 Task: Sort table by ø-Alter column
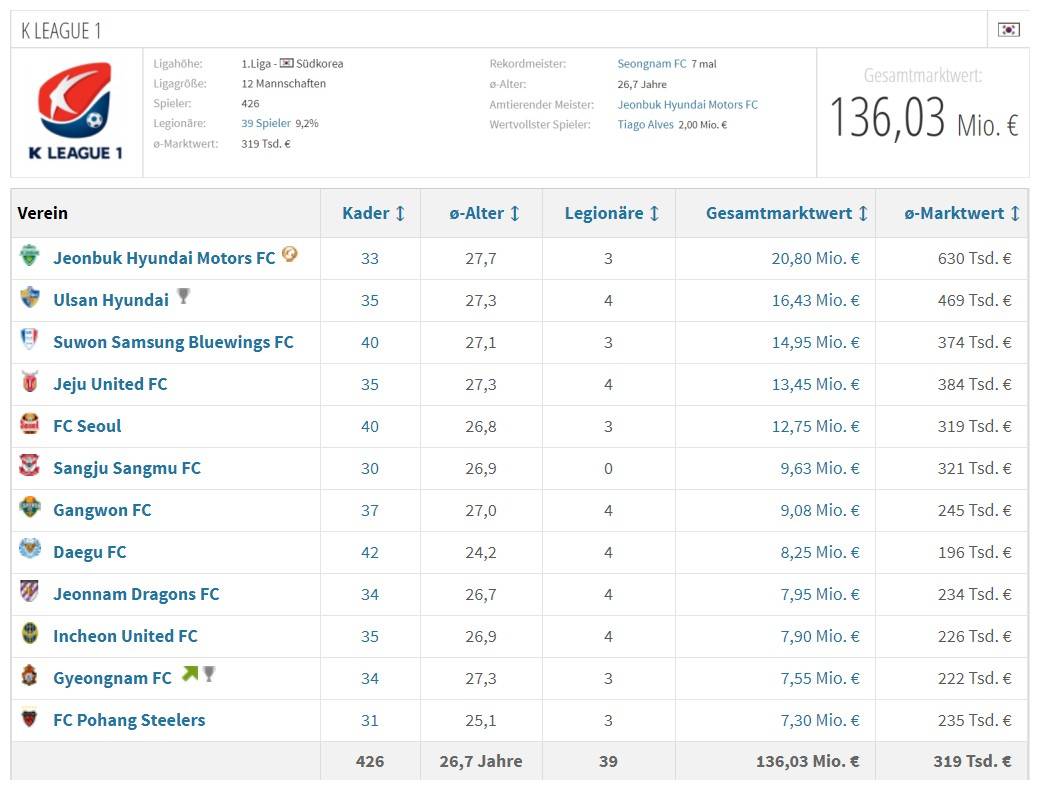pyautogui.click(x=484, y=213)
